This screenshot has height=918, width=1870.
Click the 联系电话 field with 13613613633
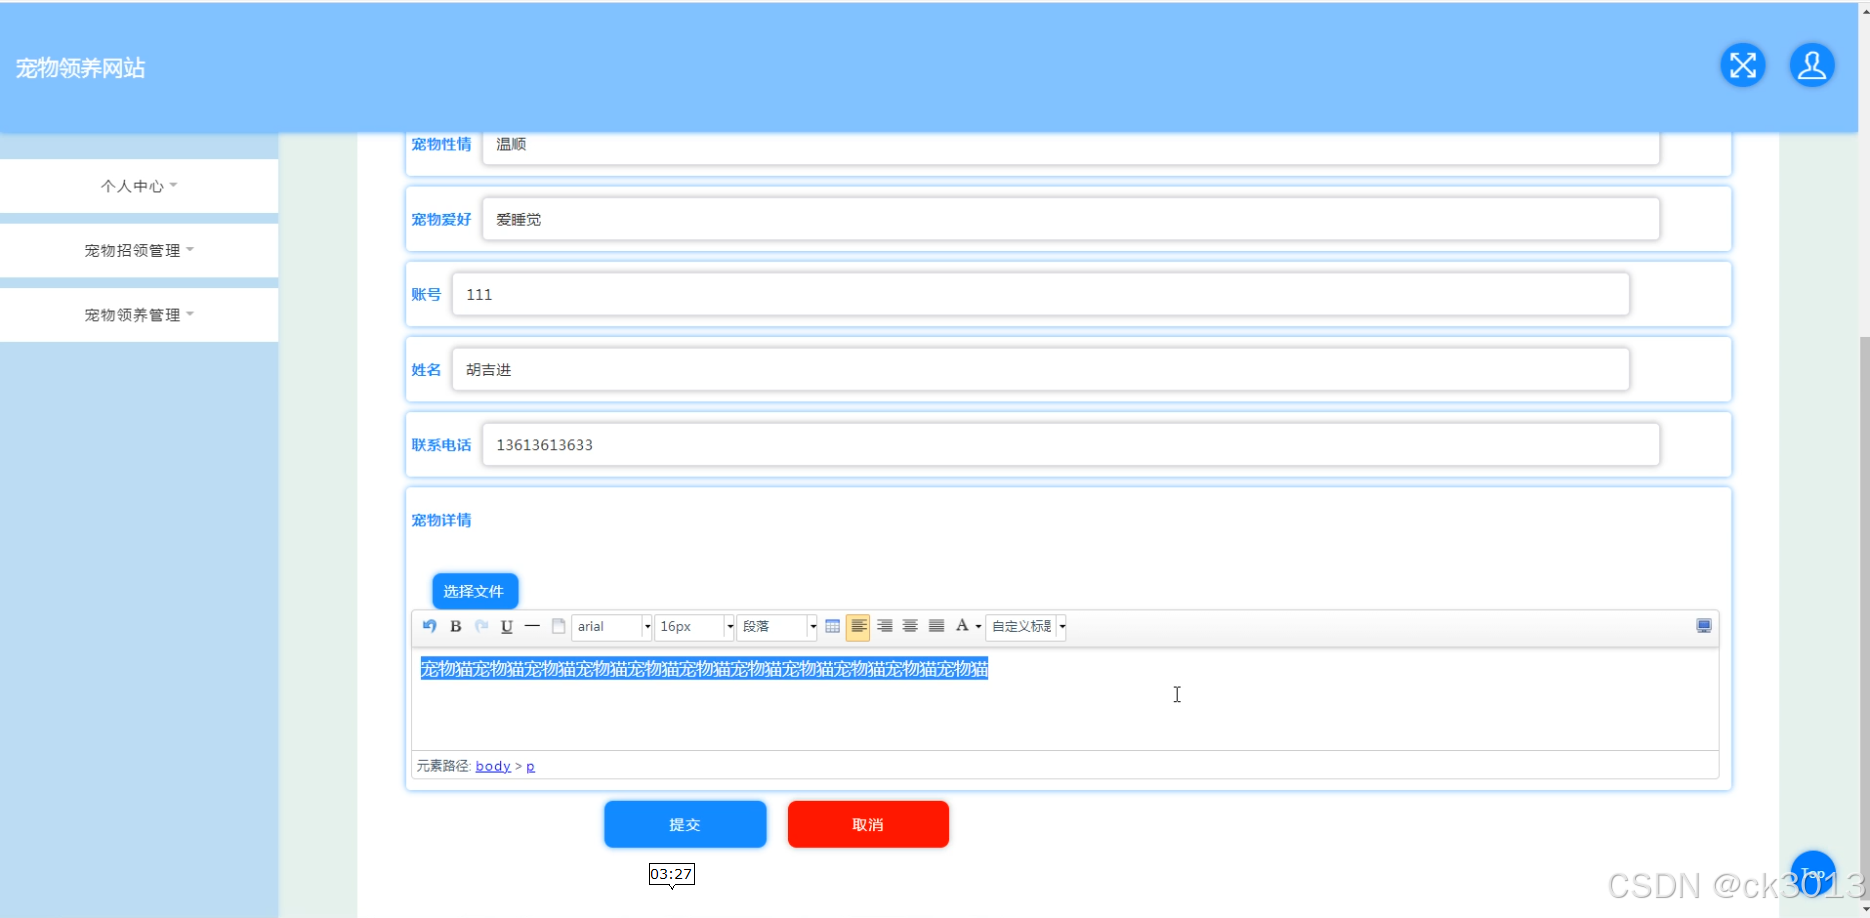pos(1071,444)
